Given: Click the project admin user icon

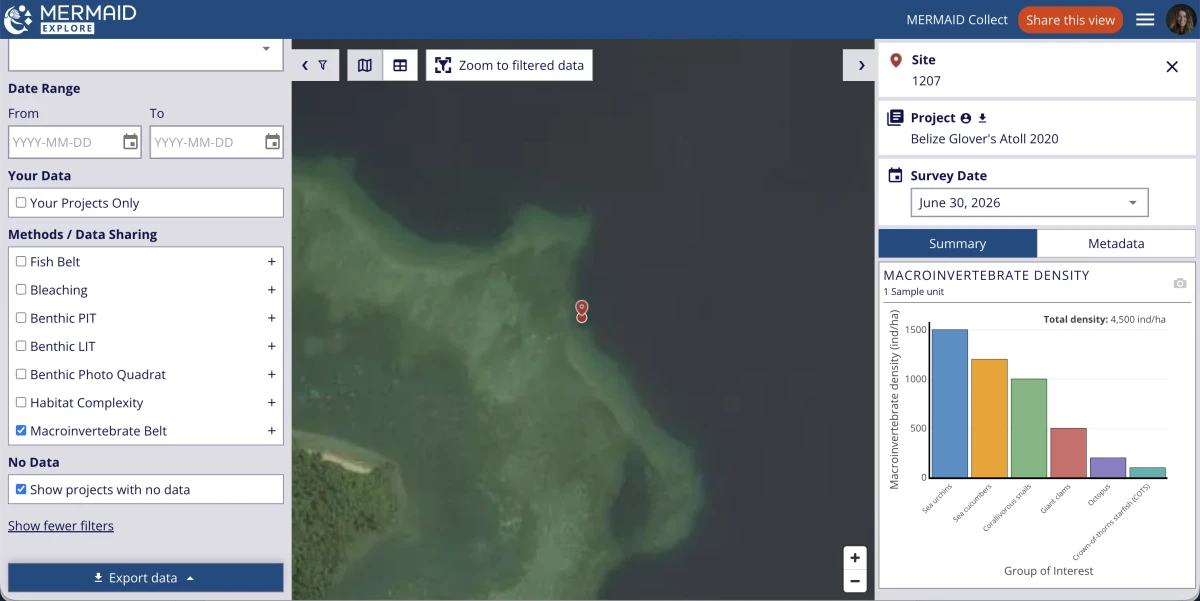Looking at the screenshot, I should (x=966, y=118).
